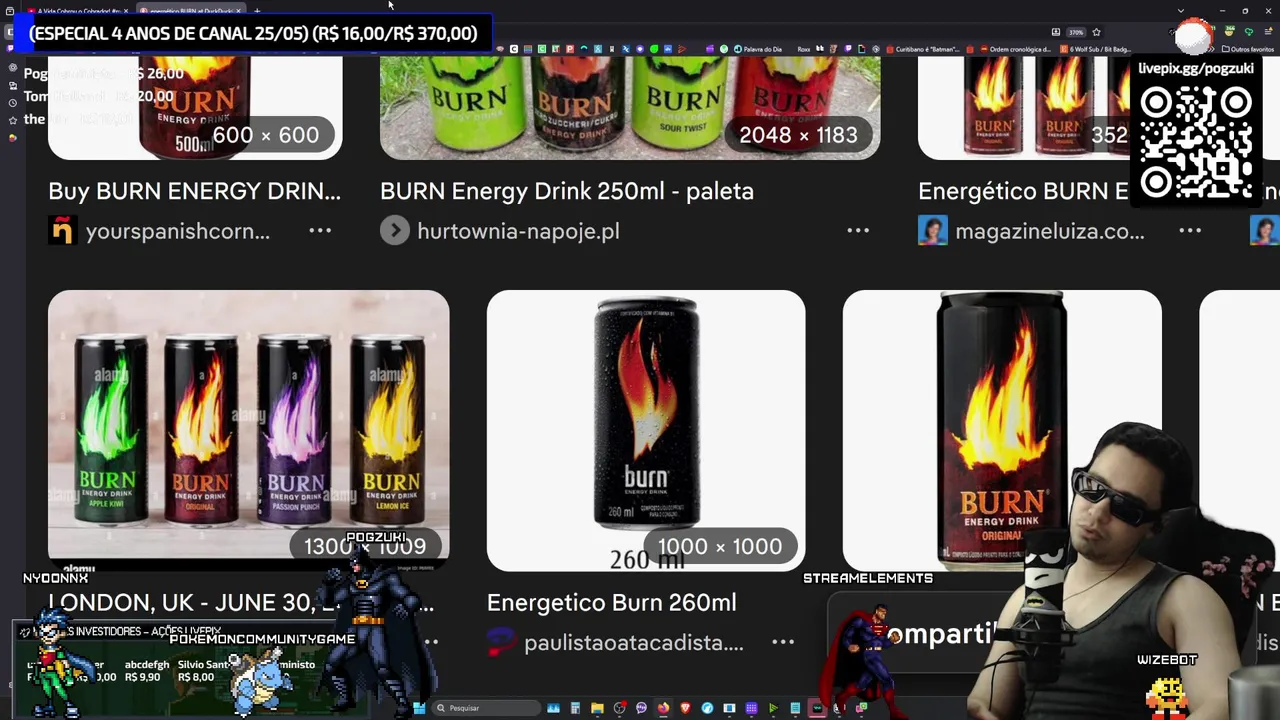Open the four Burn cans alamy image
The height and width of the screenshot is (720, 1280).
tap(248, 430)
